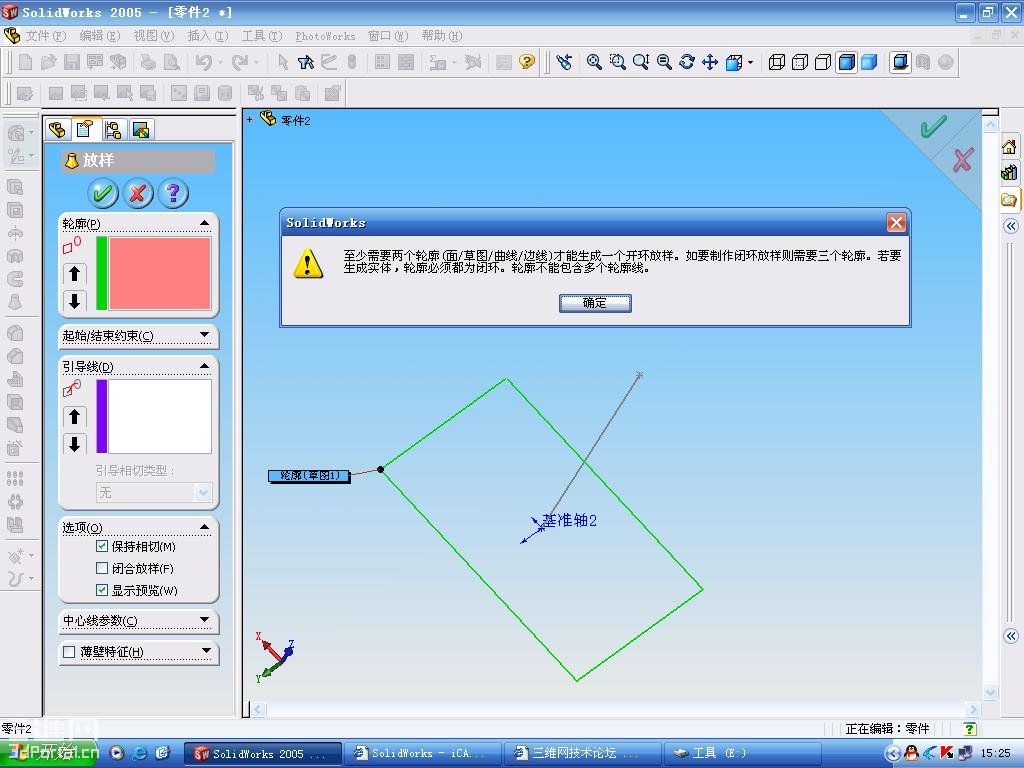Image resolution: width=1024 pixels, height=768 pixels.
Task: Toggle the 显示预览(W) checkbox
Action: click(x=102, y=590)
